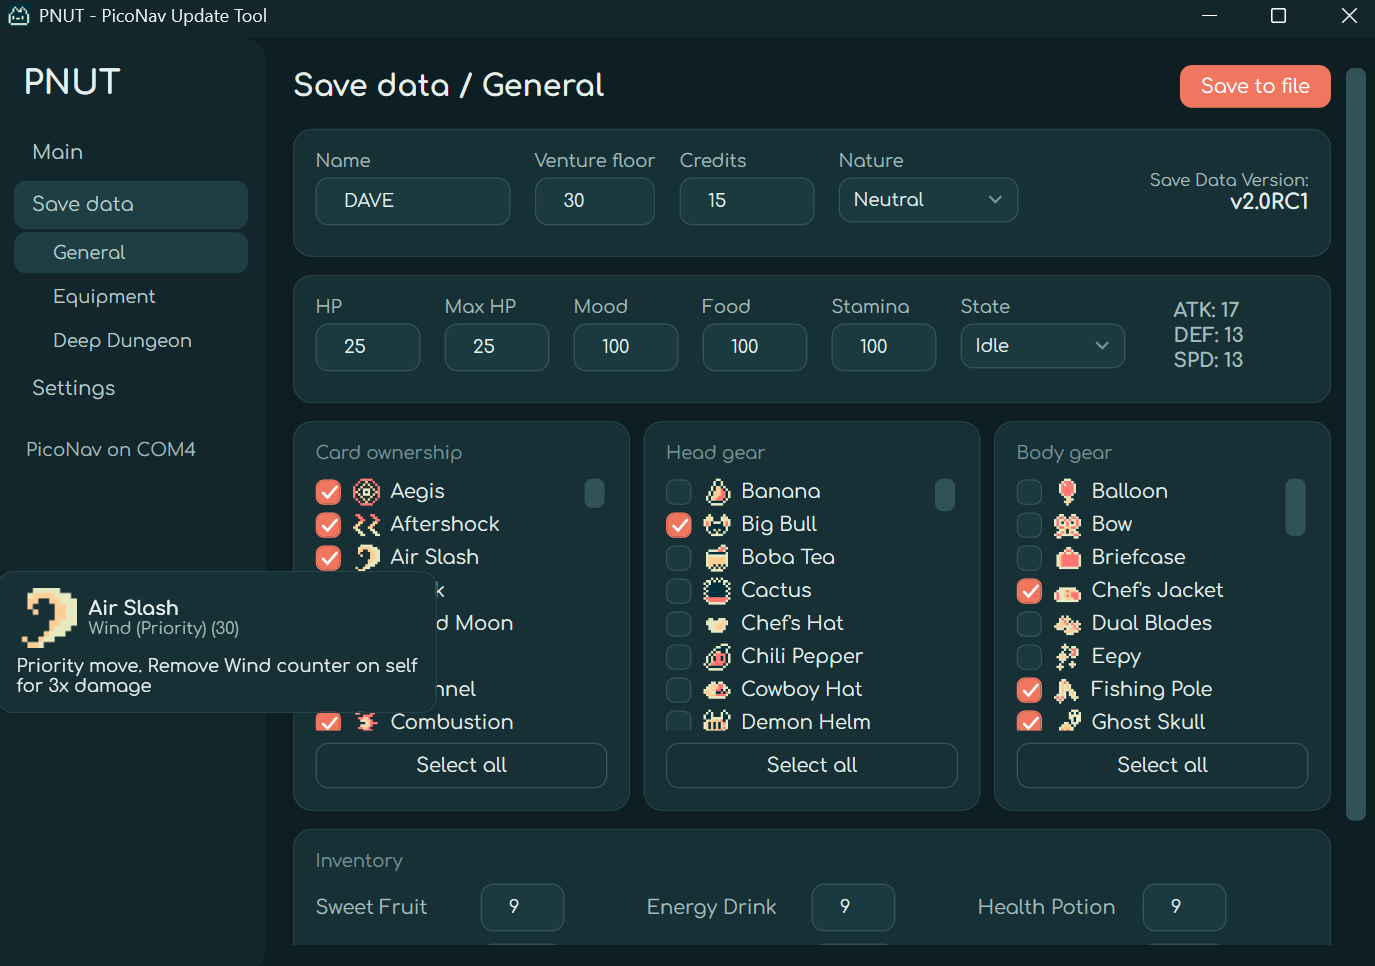Select all Head gear items

point(812,765)
